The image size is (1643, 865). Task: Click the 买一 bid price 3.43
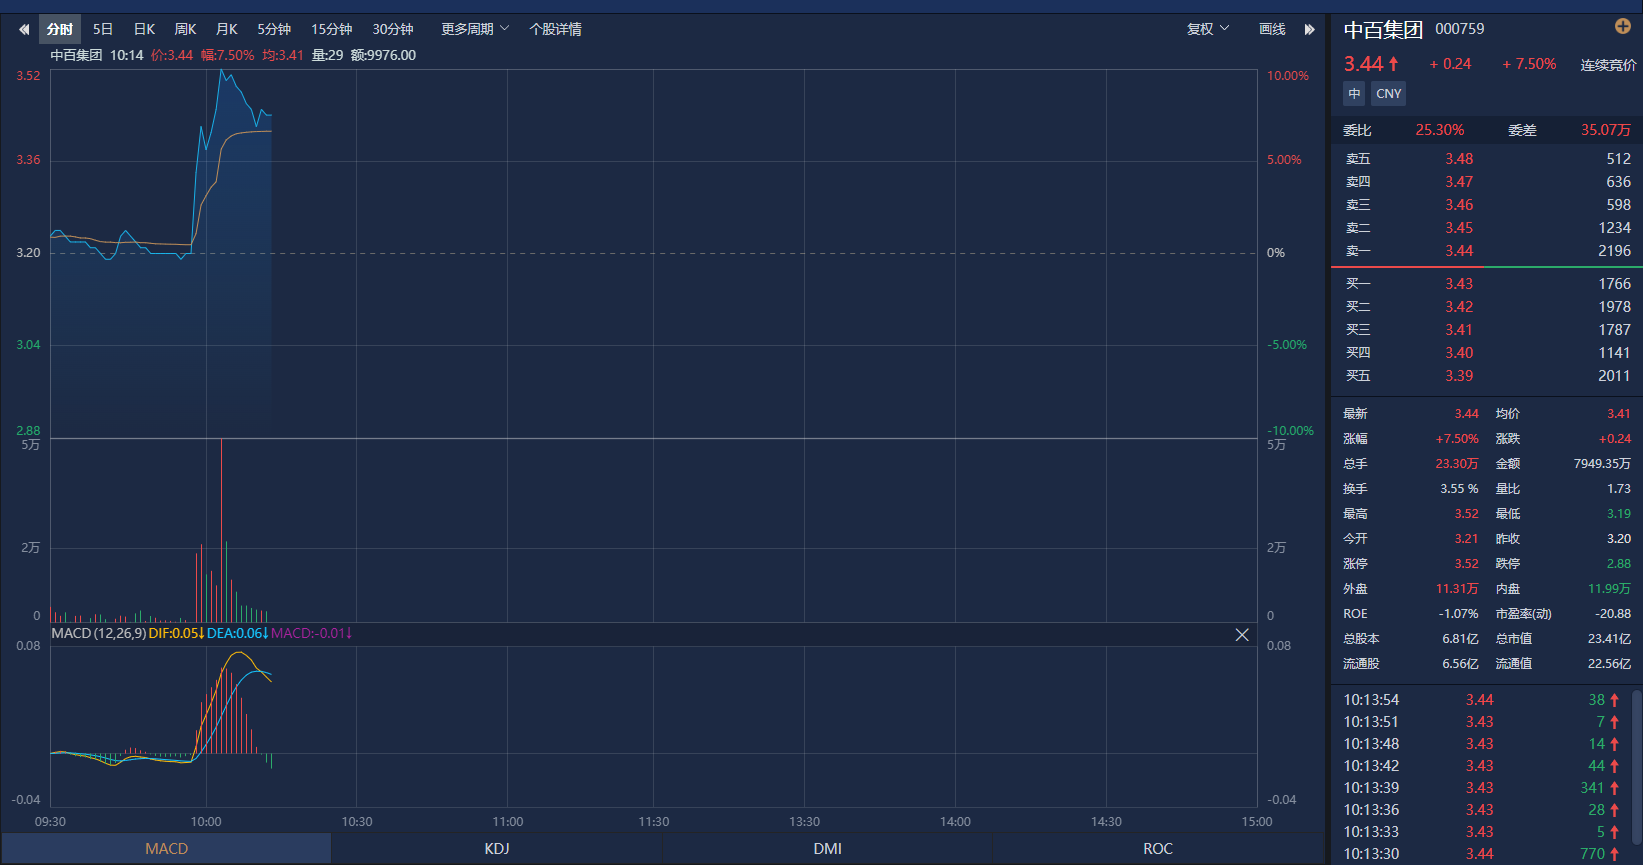click(1458, 284)
